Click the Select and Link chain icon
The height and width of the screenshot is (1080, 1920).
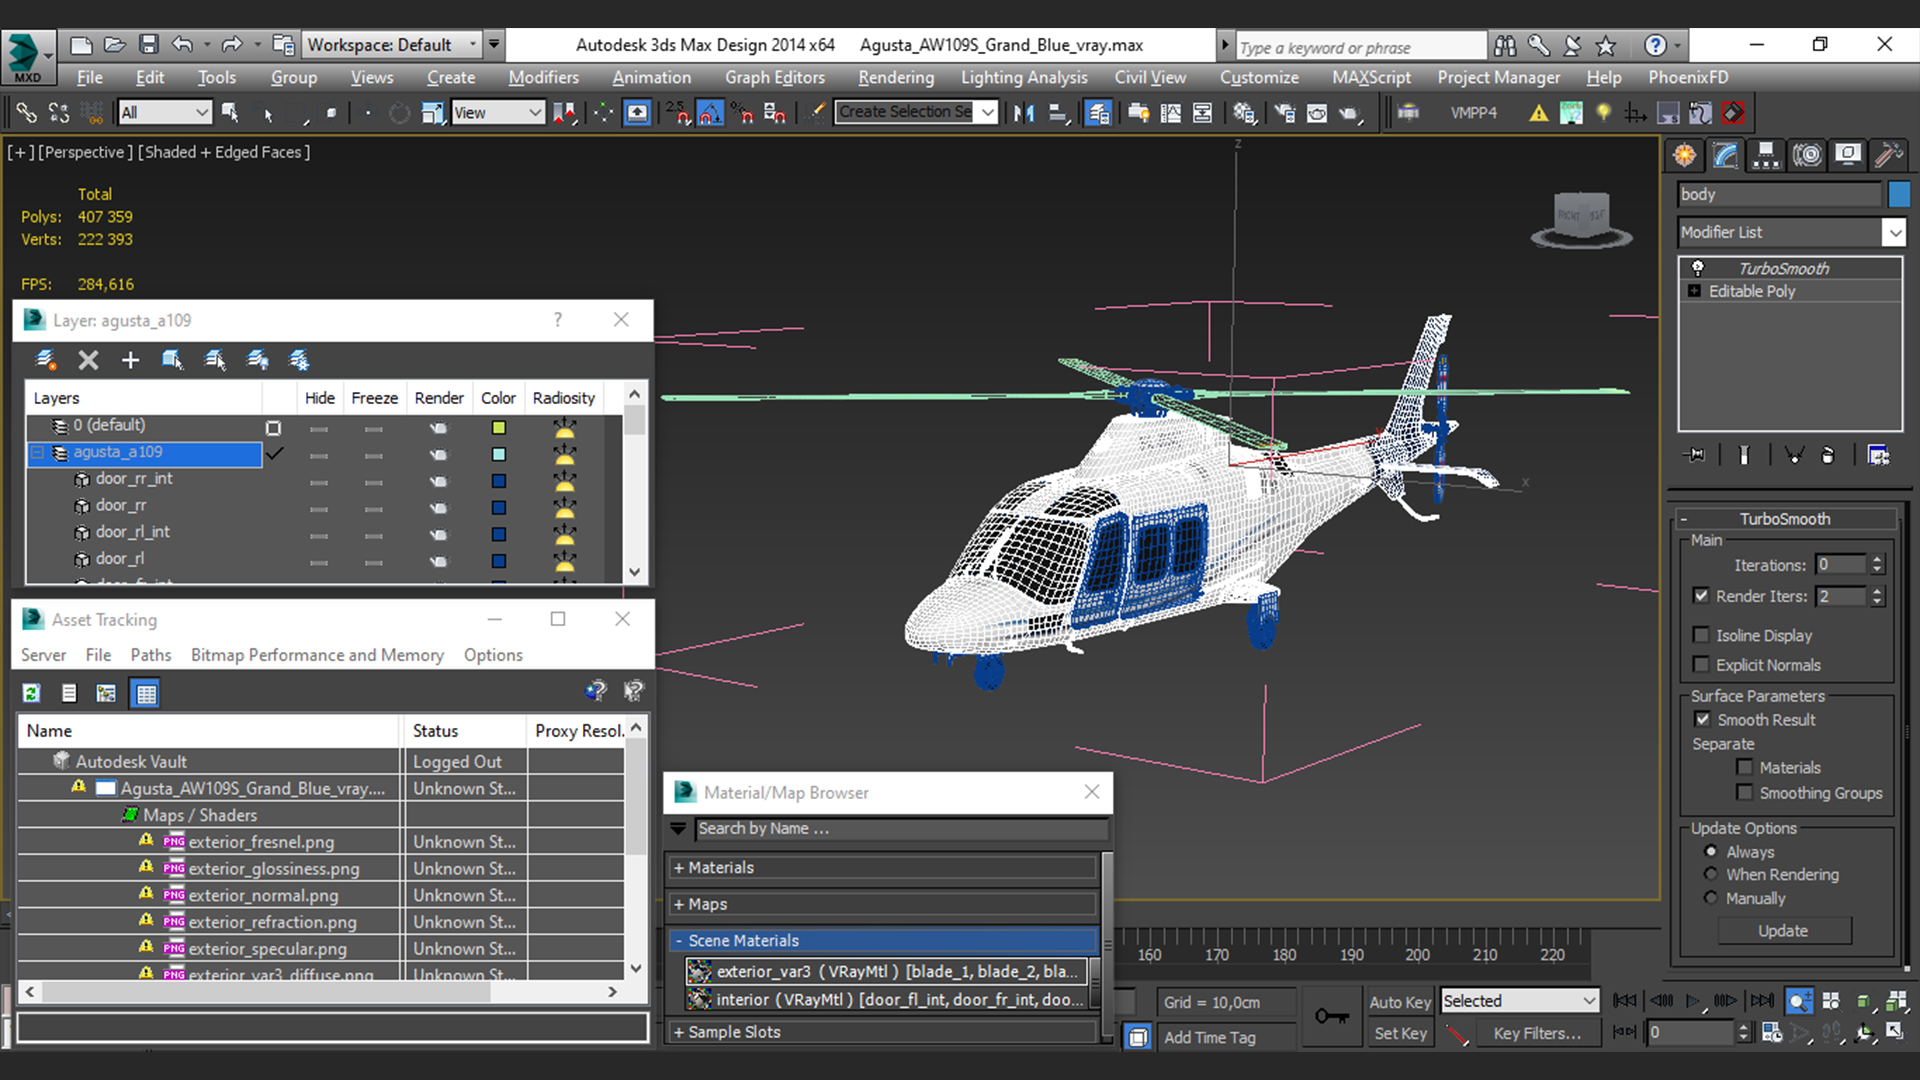click(x=26, y=112)
